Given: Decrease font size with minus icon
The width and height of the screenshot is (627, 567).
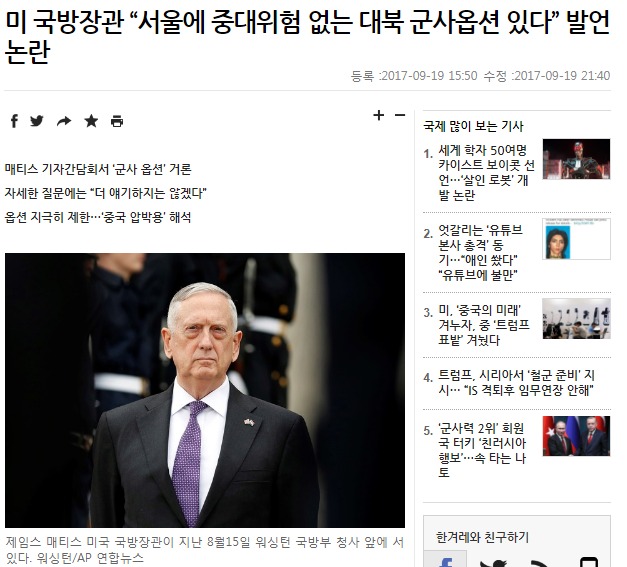Looking at the screenshot, I should point(400,115).
